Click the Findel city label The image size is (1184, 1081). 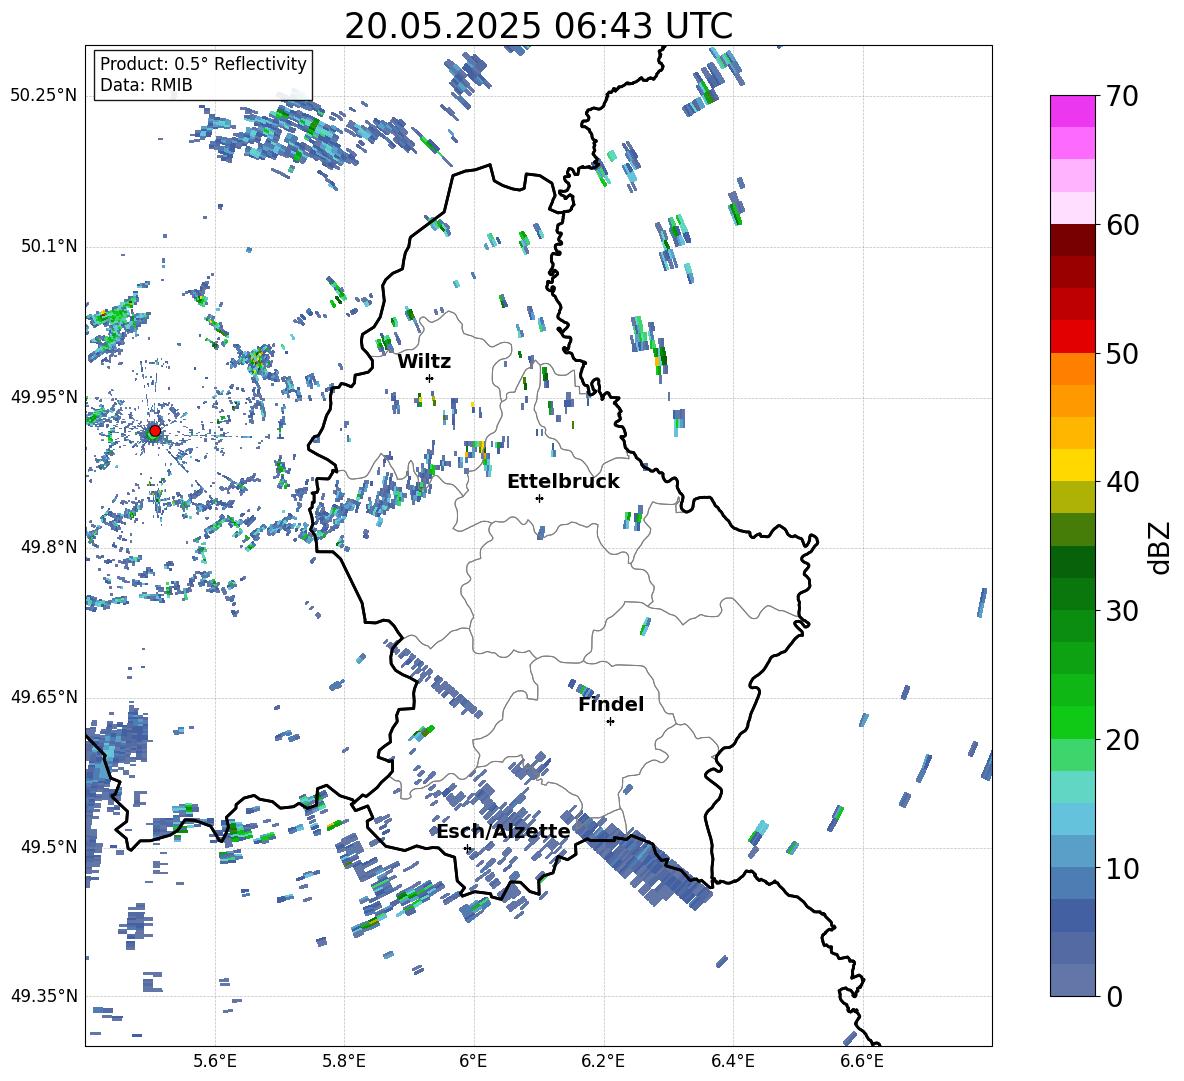pos(611,704)
